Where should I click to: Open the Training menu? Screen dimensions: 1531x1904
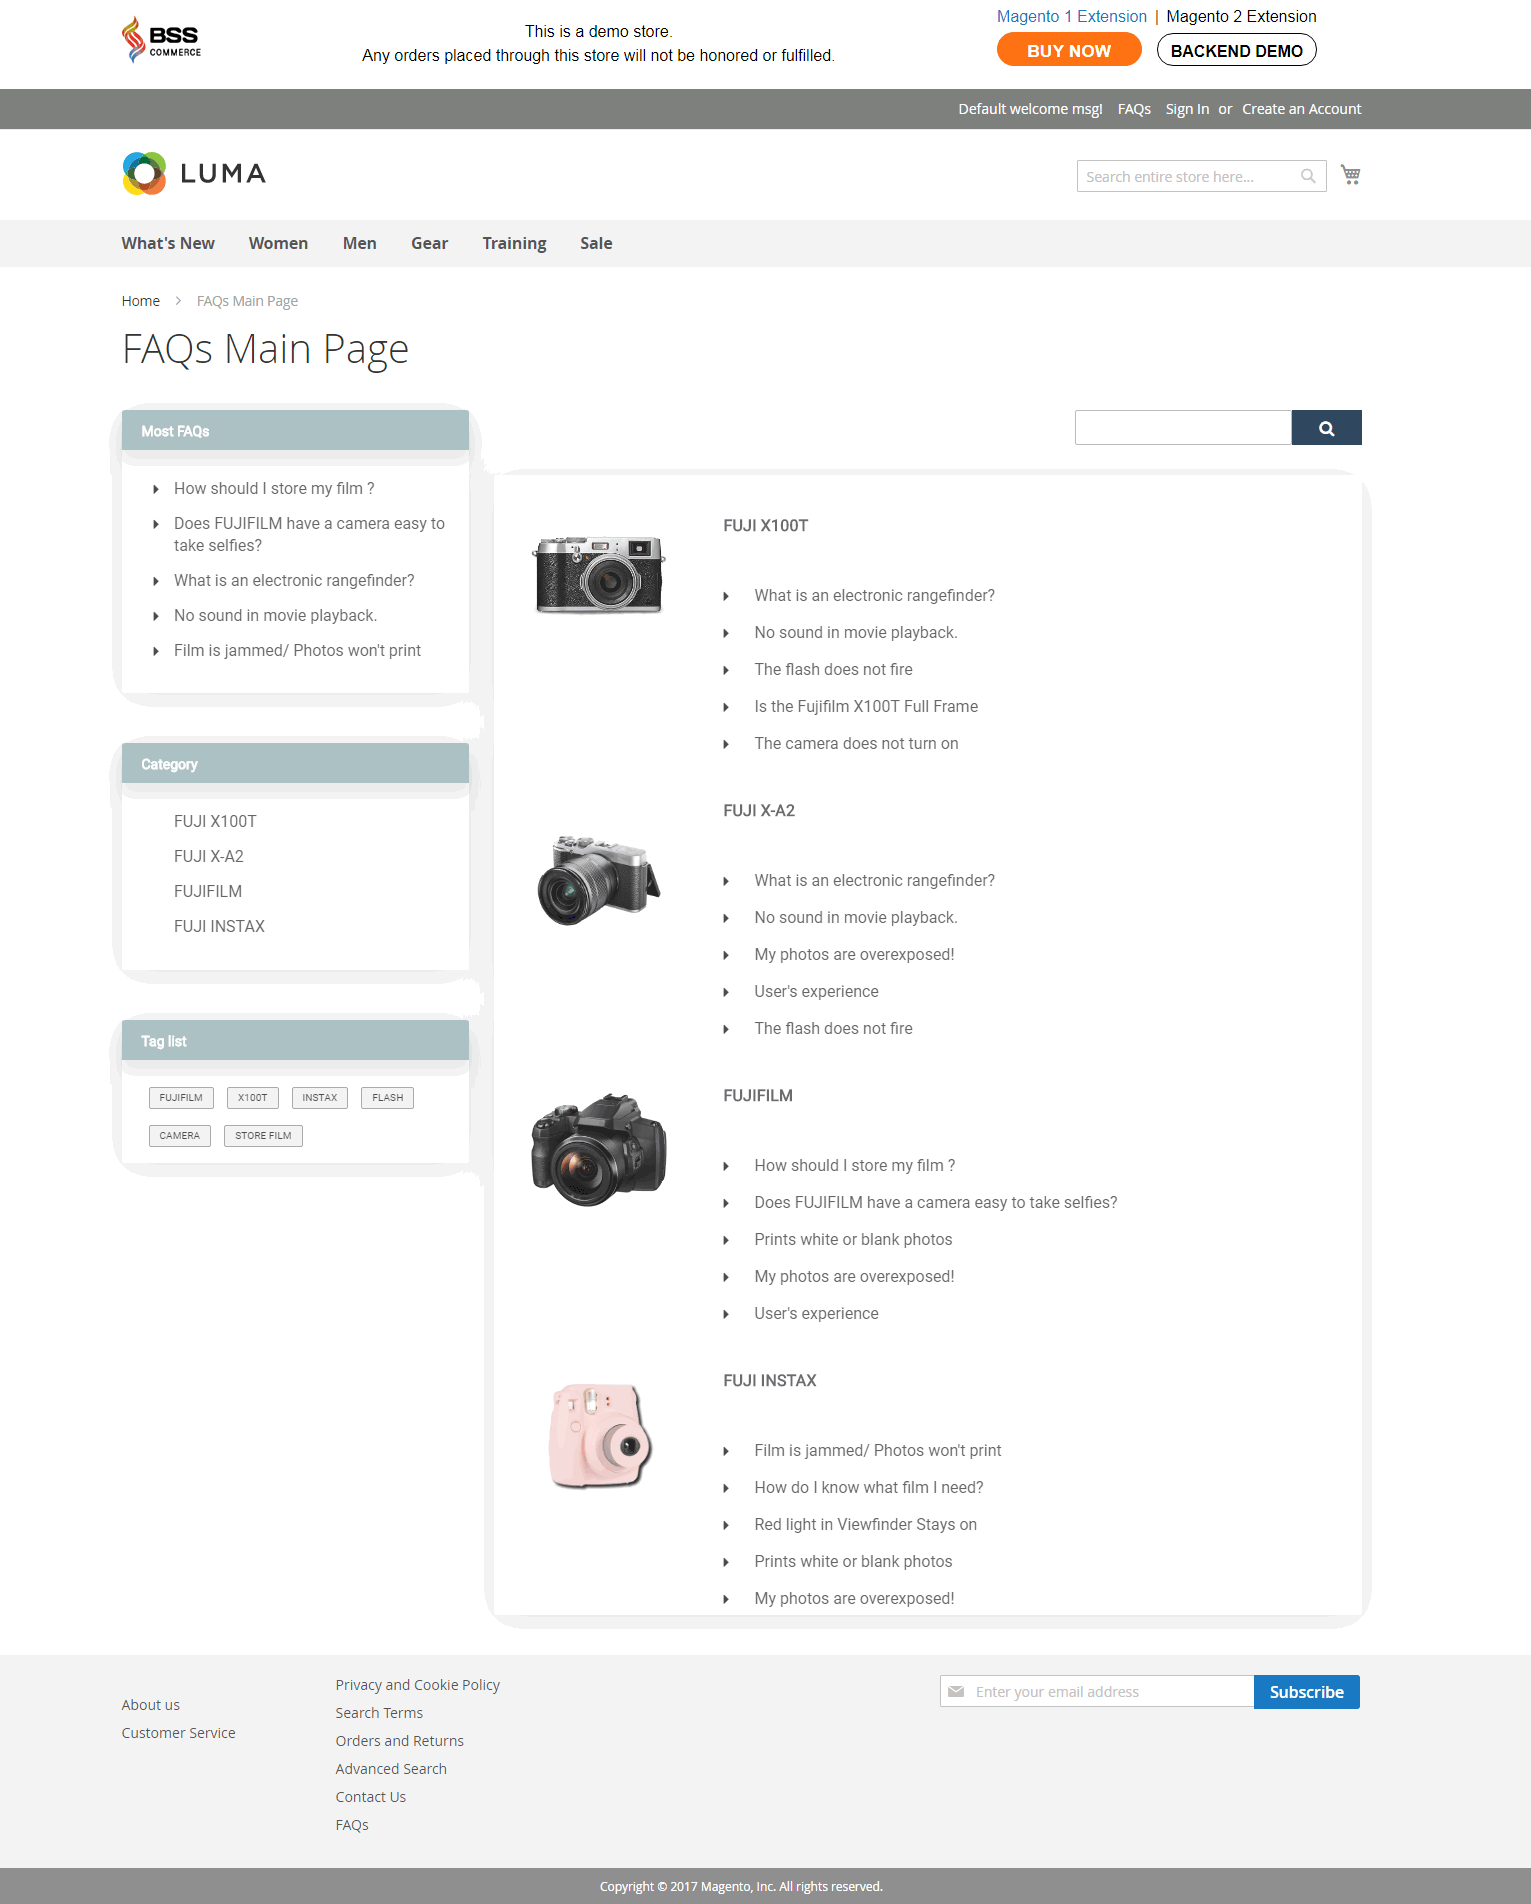(x=514, y=243)
